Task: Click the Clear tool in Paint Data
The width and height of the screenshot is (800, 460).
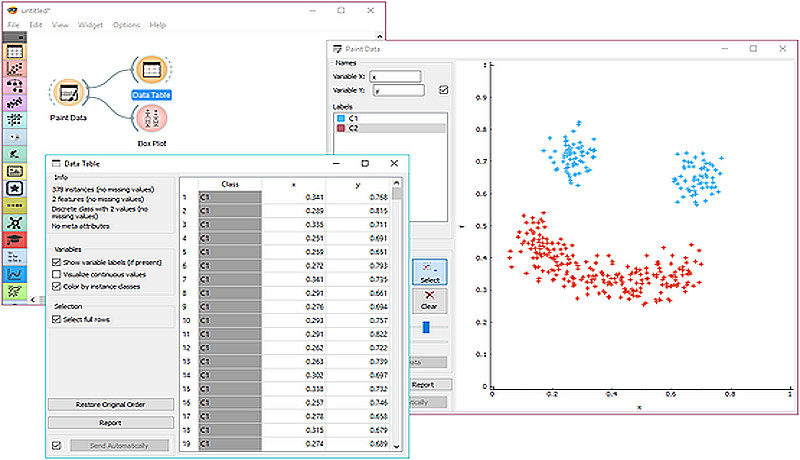Action: (x=430, y=300)
